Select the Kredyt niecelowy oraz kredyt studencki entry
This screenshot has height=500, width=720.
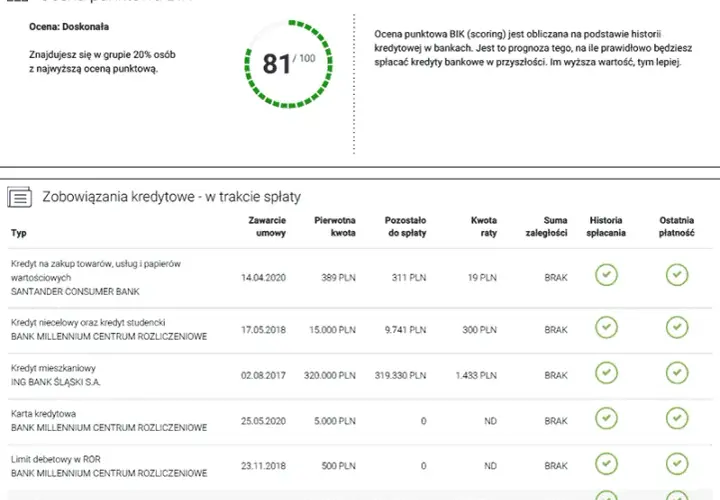(x=88, y=322)
